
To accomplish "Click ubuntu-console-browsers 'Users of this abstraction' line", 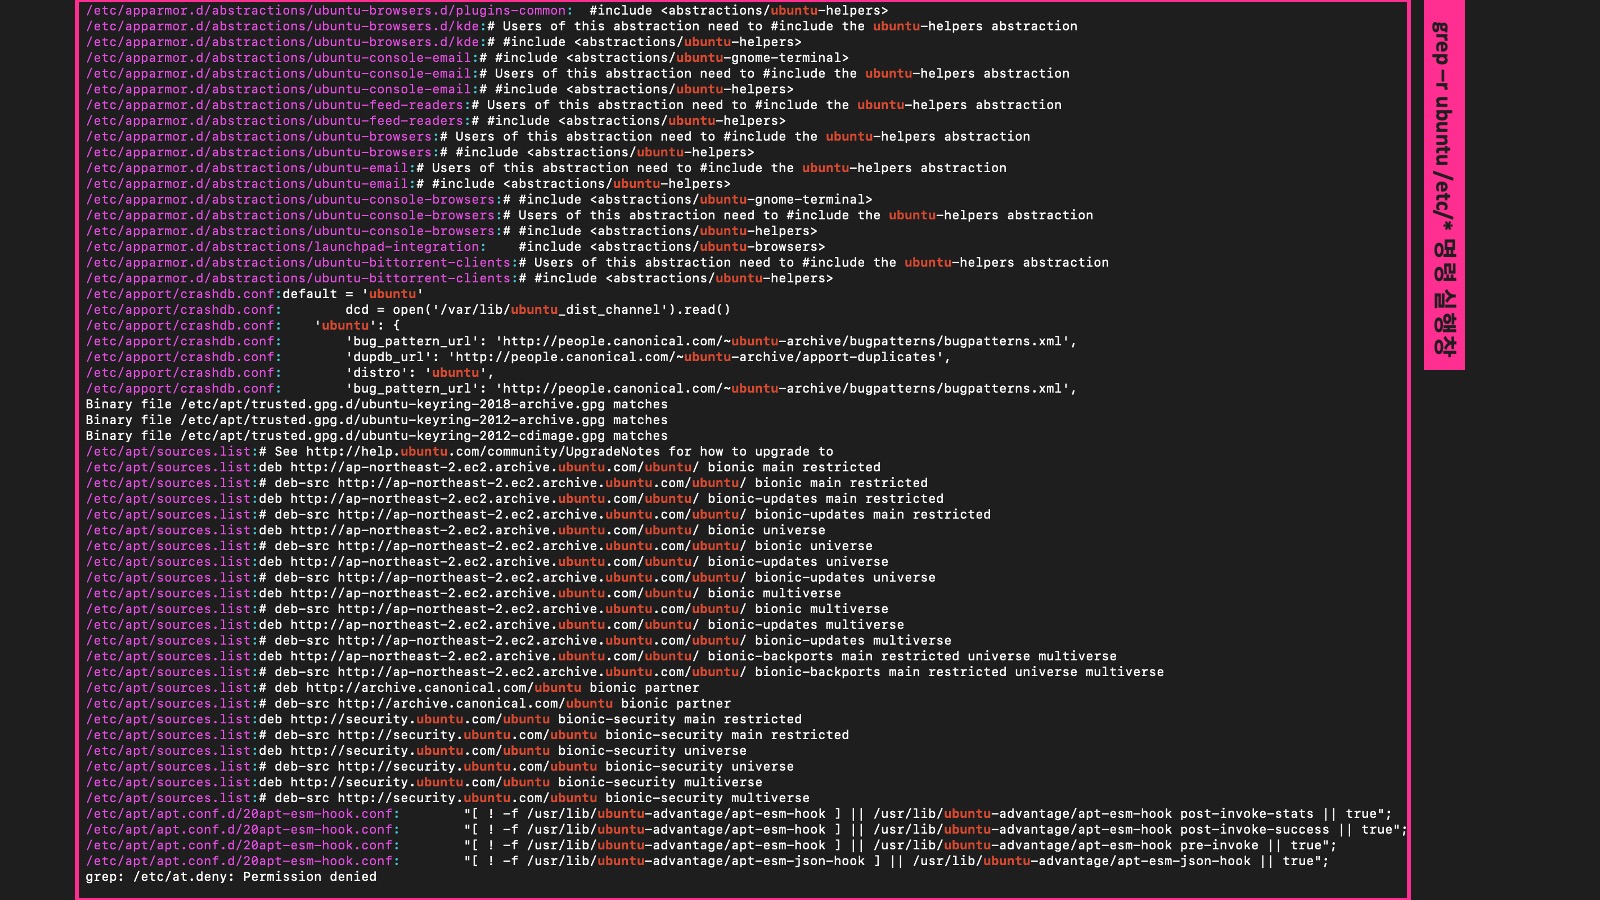I will point(590,215).
